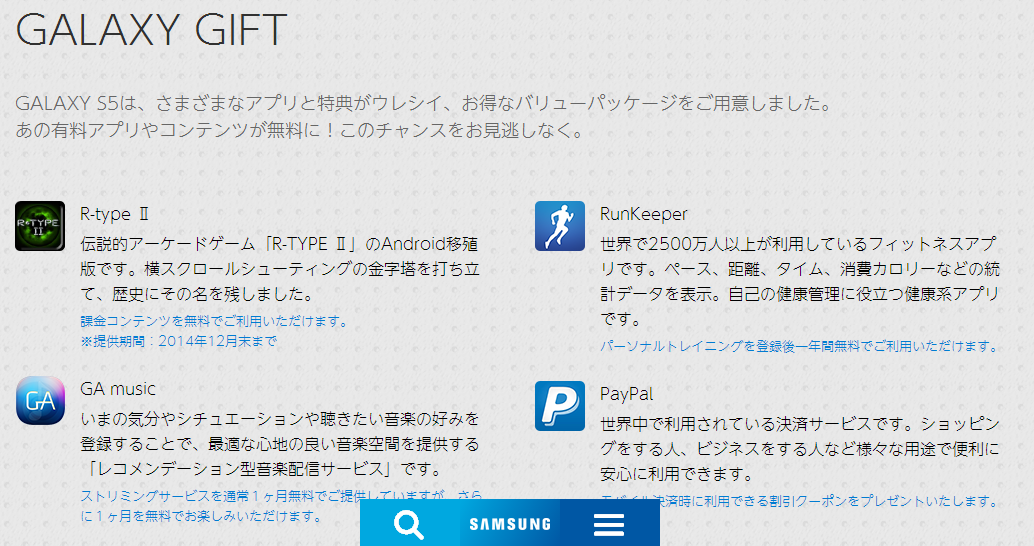
Task: Click the PayPal app icon
Action: [x=560, y=406]
